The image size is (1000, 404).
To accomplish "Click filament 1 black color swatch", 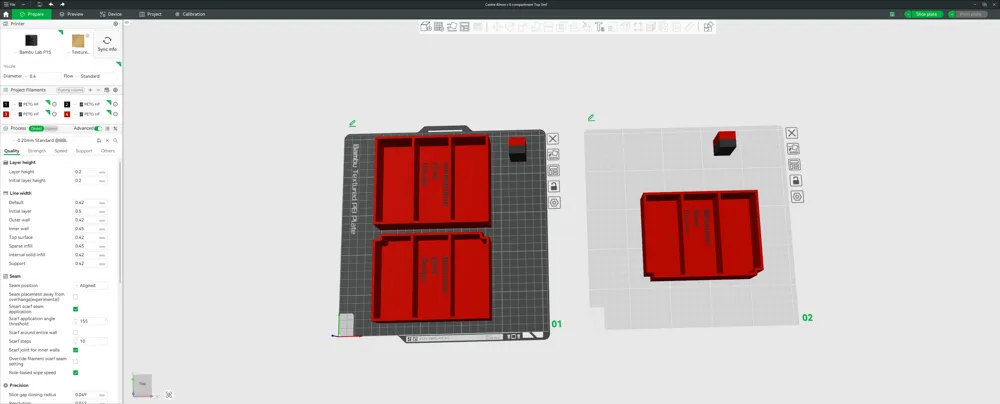I will tap(6, 104).
